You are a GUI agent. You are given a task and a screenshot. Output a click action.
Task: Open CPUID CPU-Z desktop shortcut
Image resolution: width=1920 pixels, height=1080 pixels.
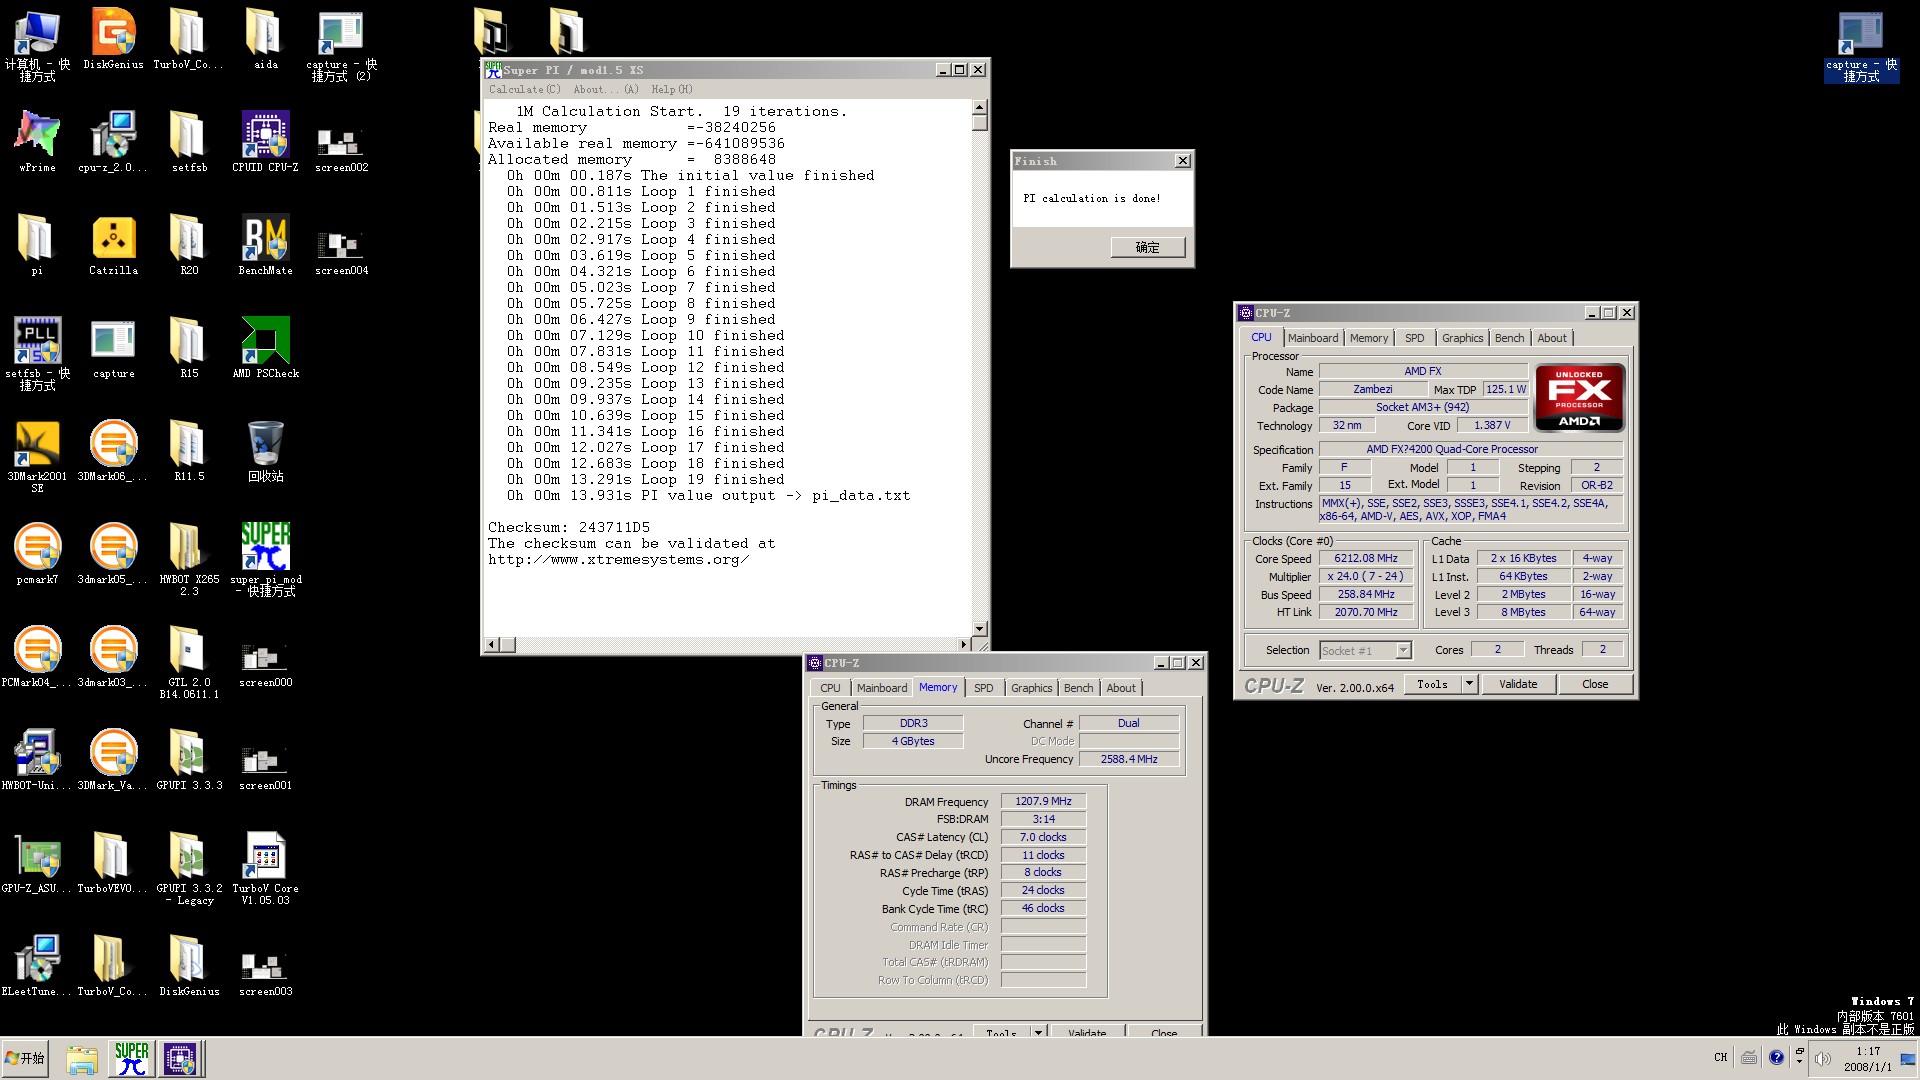(265, 142)
